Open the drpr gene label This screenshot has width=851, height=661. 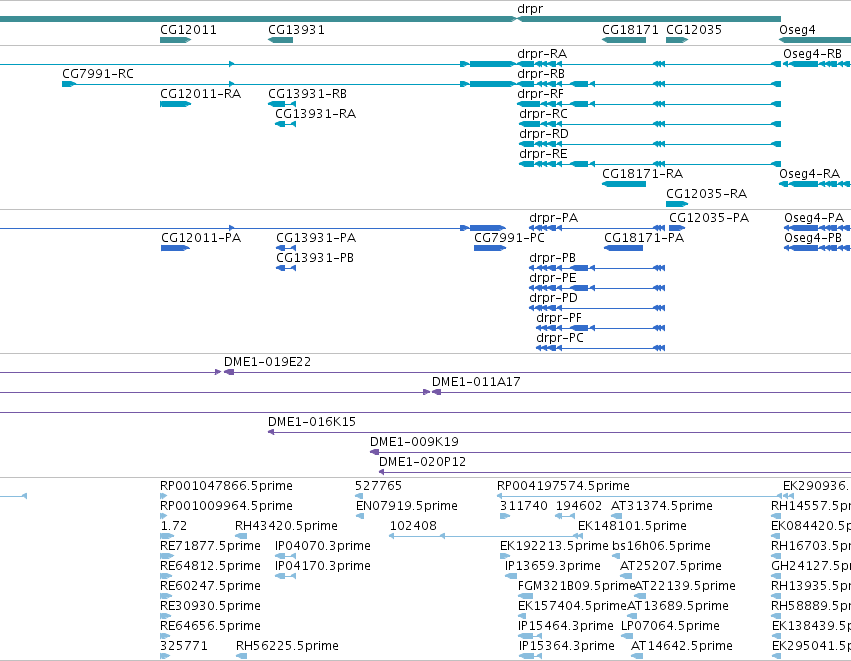pos(530,9)
